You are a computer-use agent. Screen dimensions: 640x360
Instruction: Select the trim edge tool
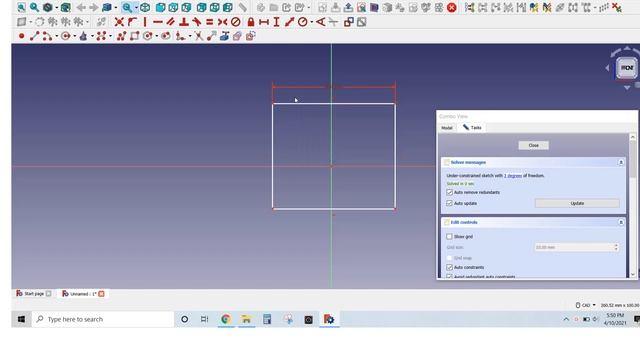coord(198,36)
